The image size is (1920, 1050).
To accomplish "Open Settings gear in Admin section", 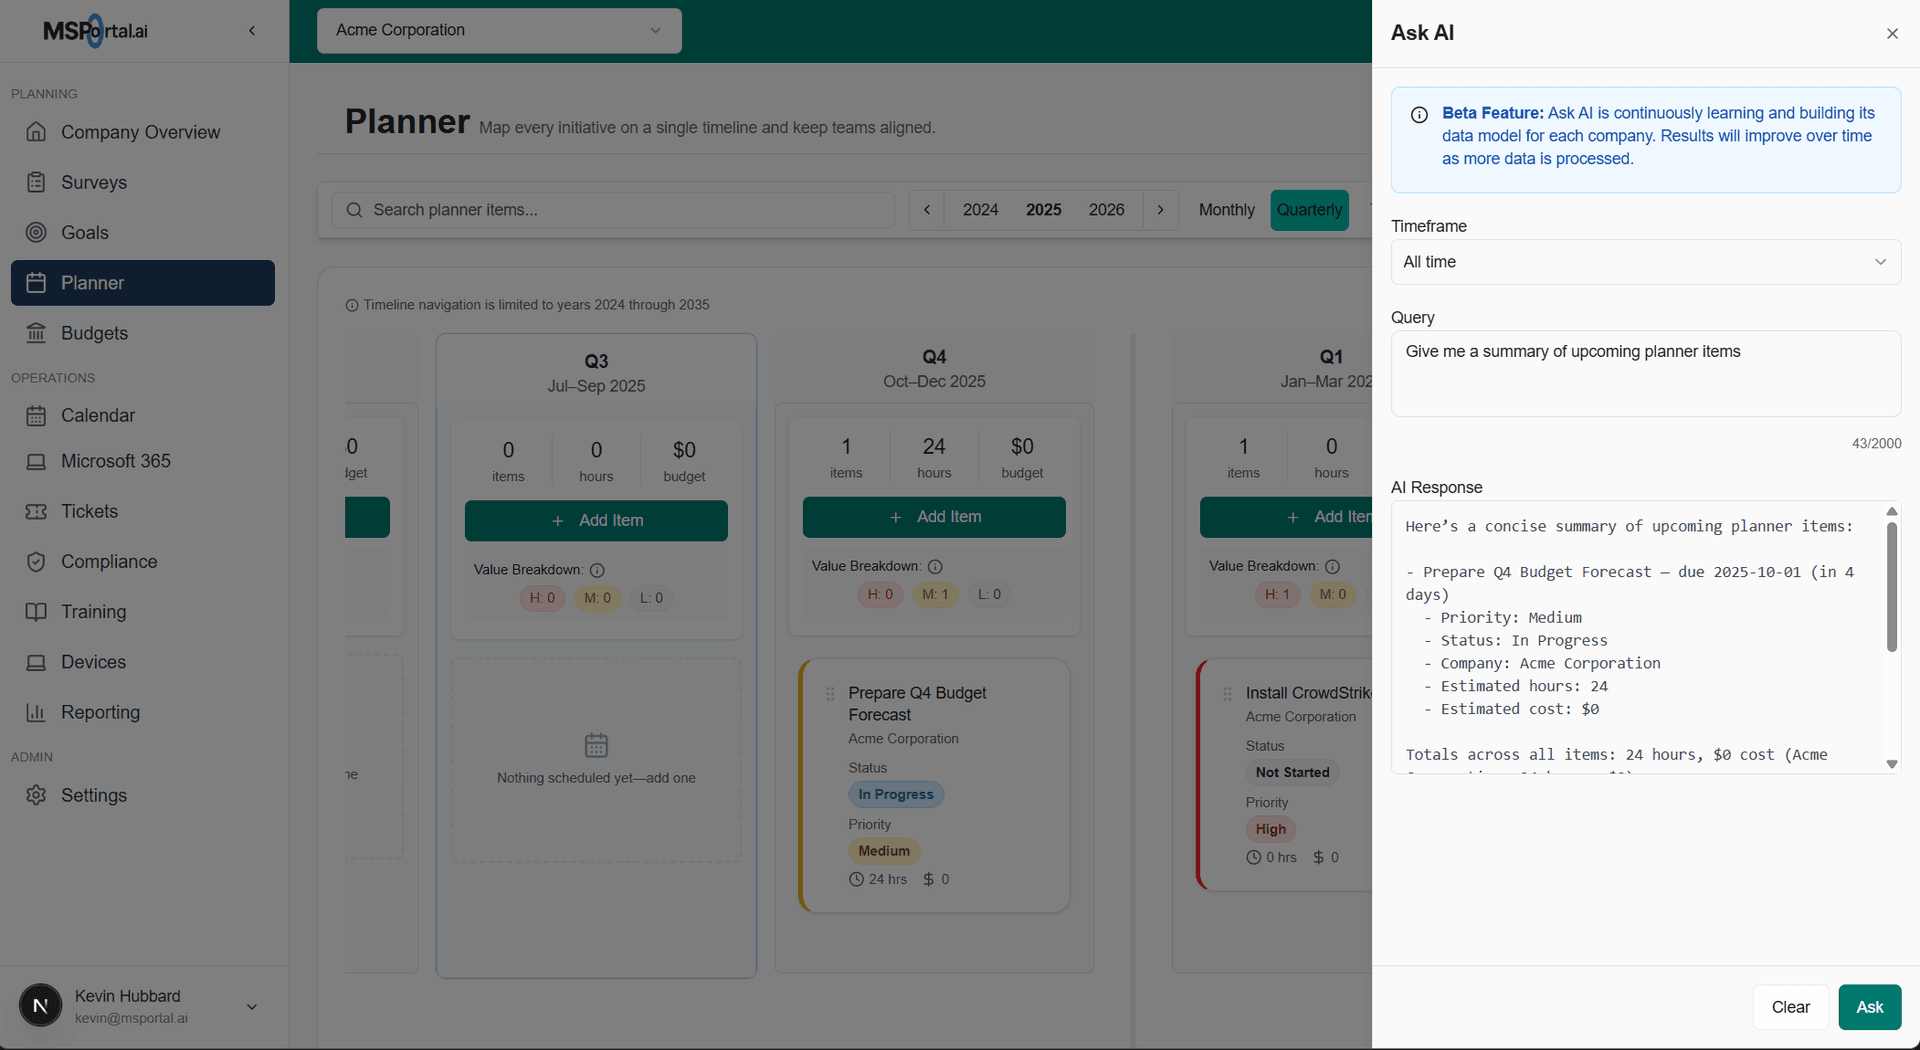I will [36, 795].
